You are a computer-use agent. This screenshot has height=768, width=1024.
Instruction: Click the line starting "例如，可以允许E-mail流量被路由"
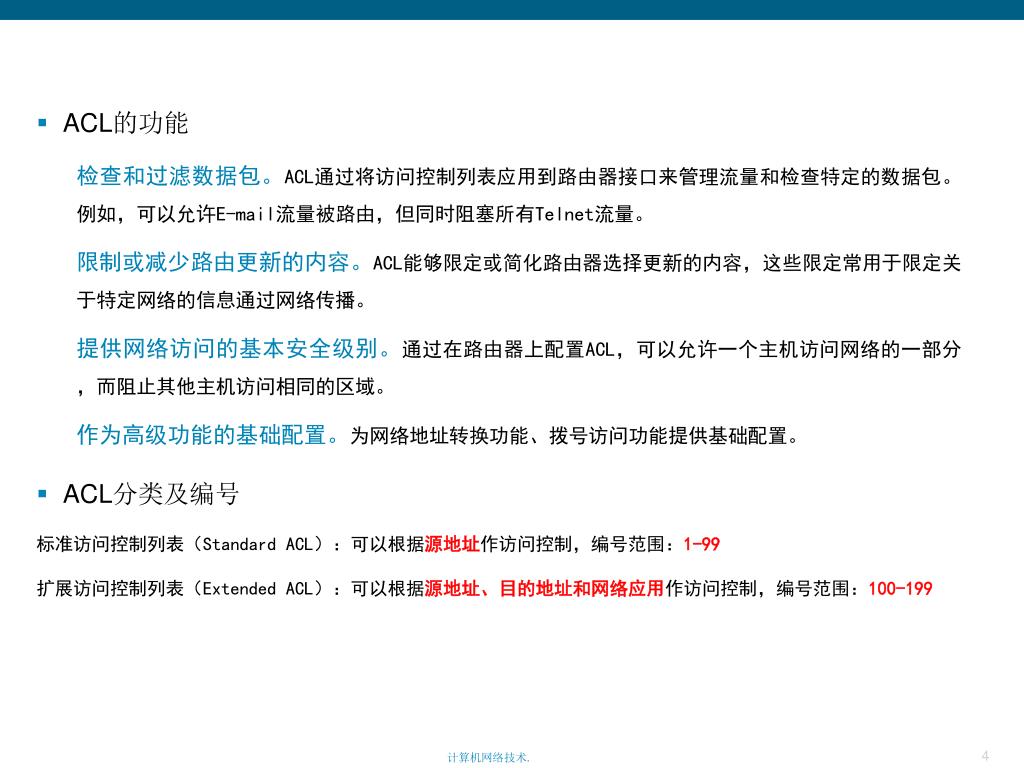pyautogui.click(x=361, y=214)
